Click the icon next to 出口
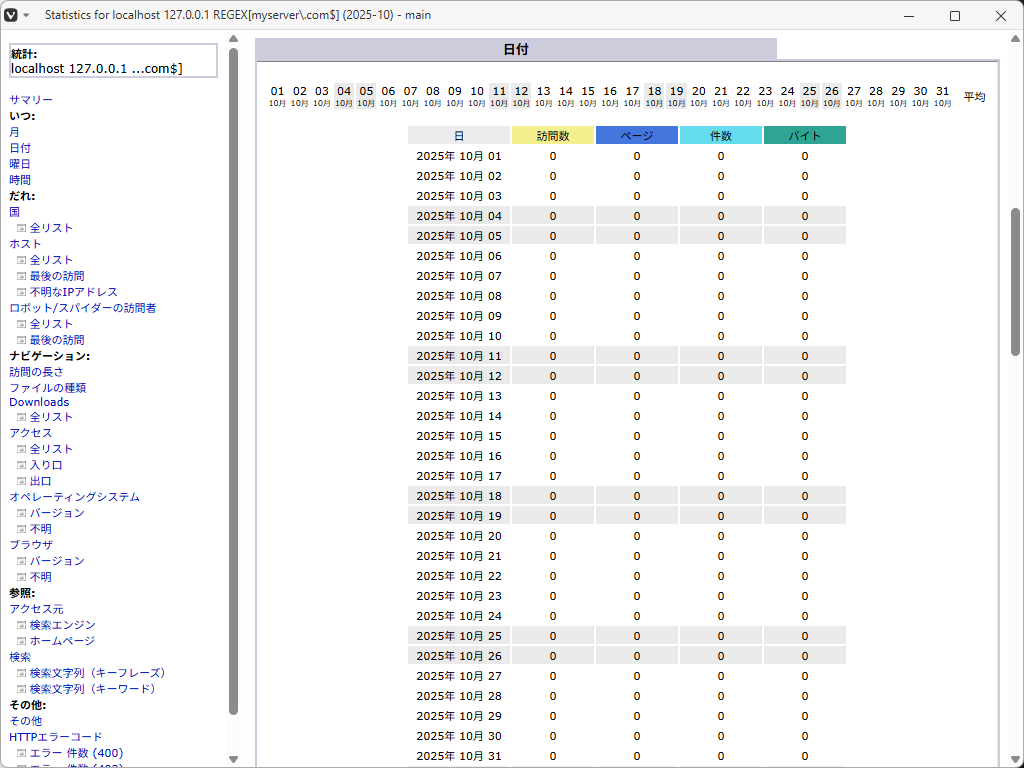The image size is (1024, 768). pos(21,481)
